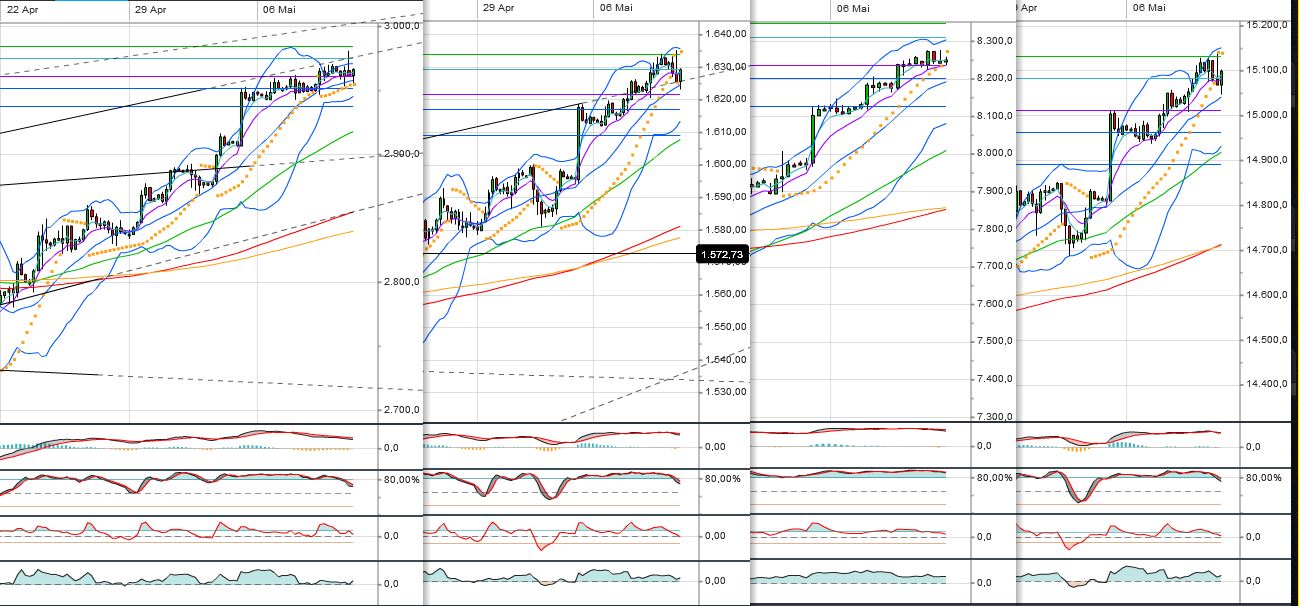The image size is (1299, 606).
Task: Click the 15.000,0 price label
Action: coord(1266,115)
